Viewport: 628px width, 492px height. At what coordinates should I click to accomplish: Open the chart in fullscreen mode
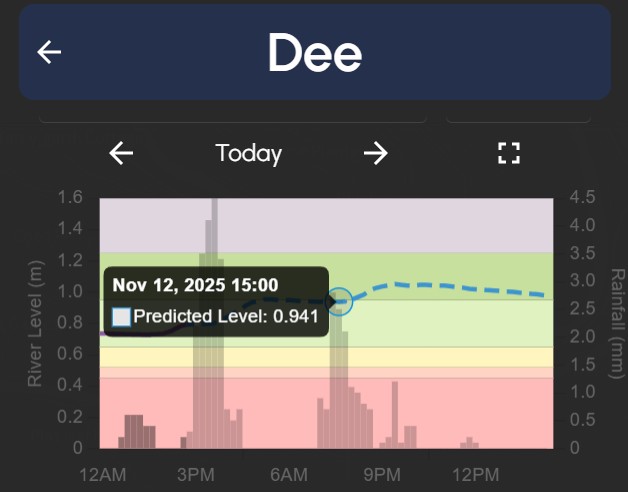coord(509,153)
